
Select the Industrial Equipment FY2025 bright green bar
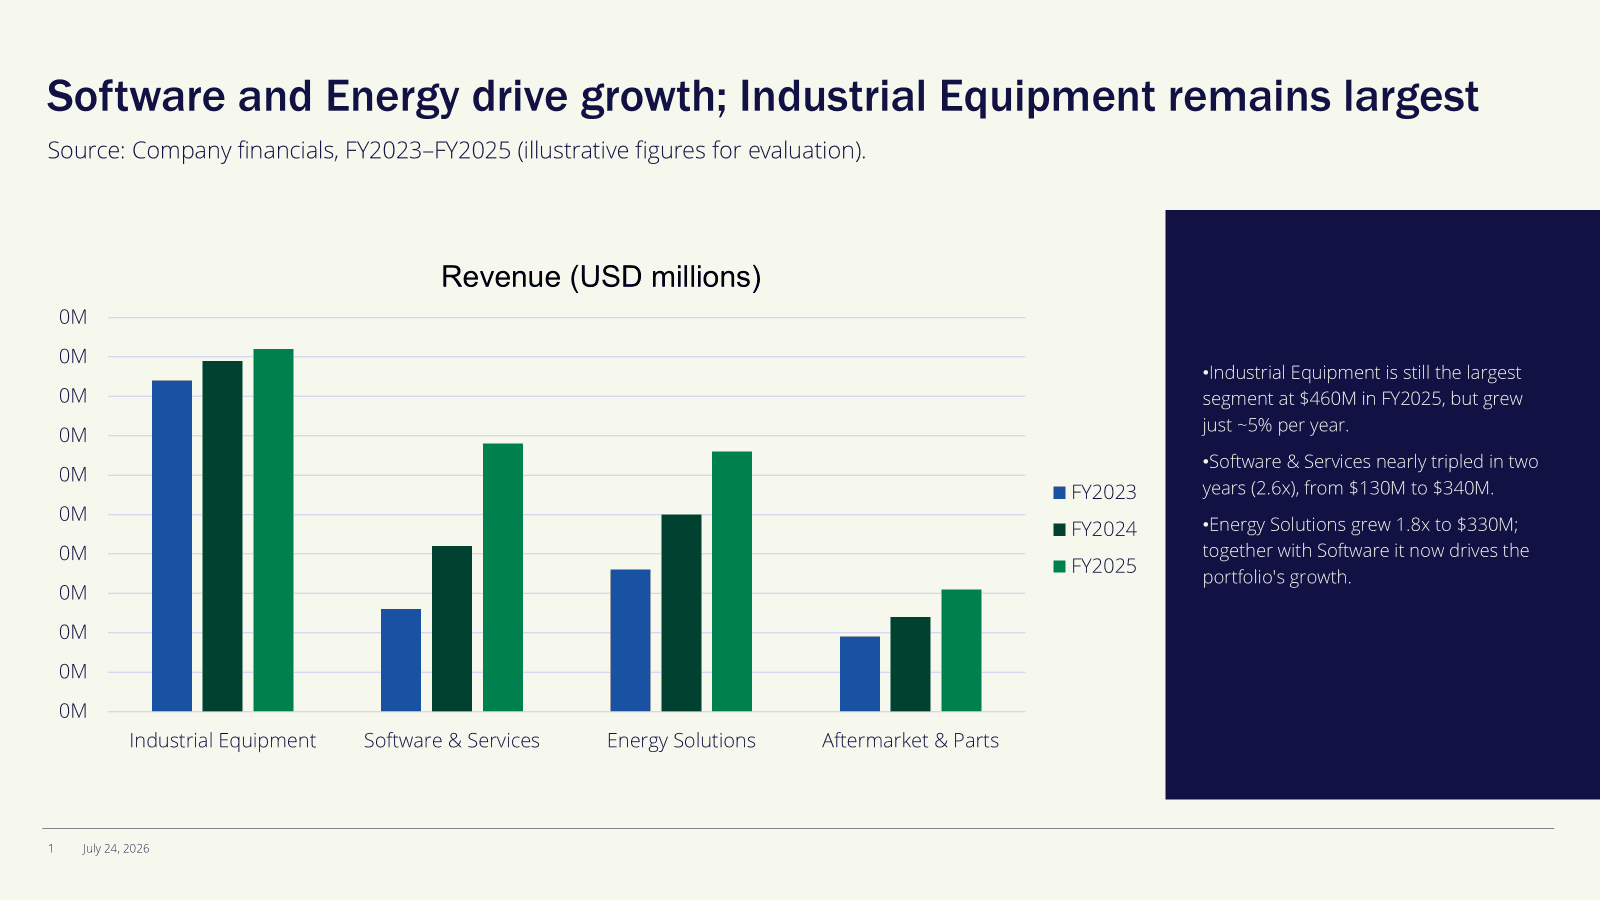tap(273, 530)
